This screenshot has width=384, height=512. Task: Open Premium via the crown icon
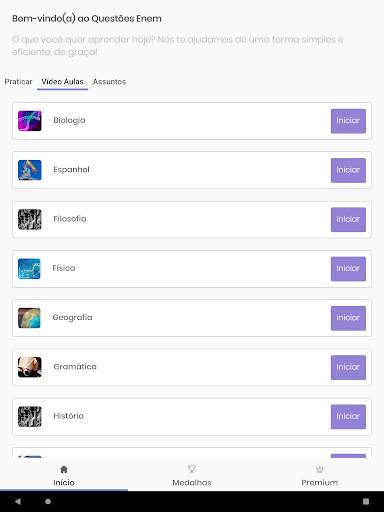(319, 469)
